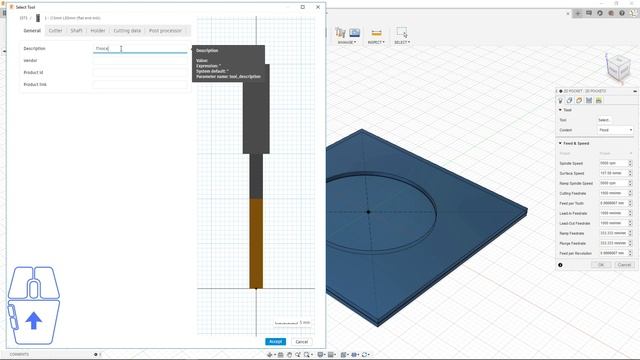The width and height of the screenshot is (640, 360).
Task: Open the Linking tab icon in 2D Pocket panel
Action: (x=599, y=100)
